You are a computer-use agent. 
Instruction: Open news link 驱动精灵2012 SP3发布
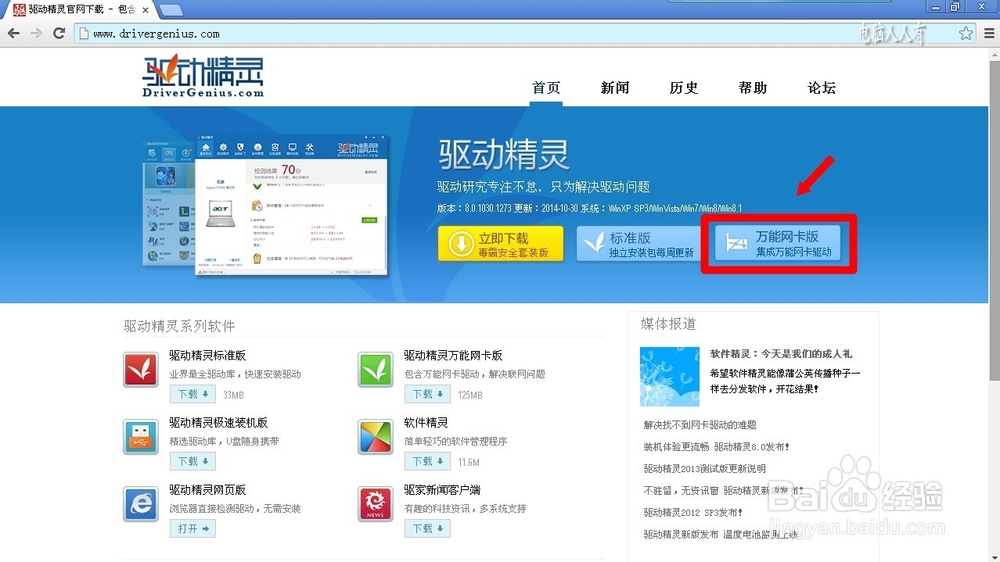tap(693, 512)
